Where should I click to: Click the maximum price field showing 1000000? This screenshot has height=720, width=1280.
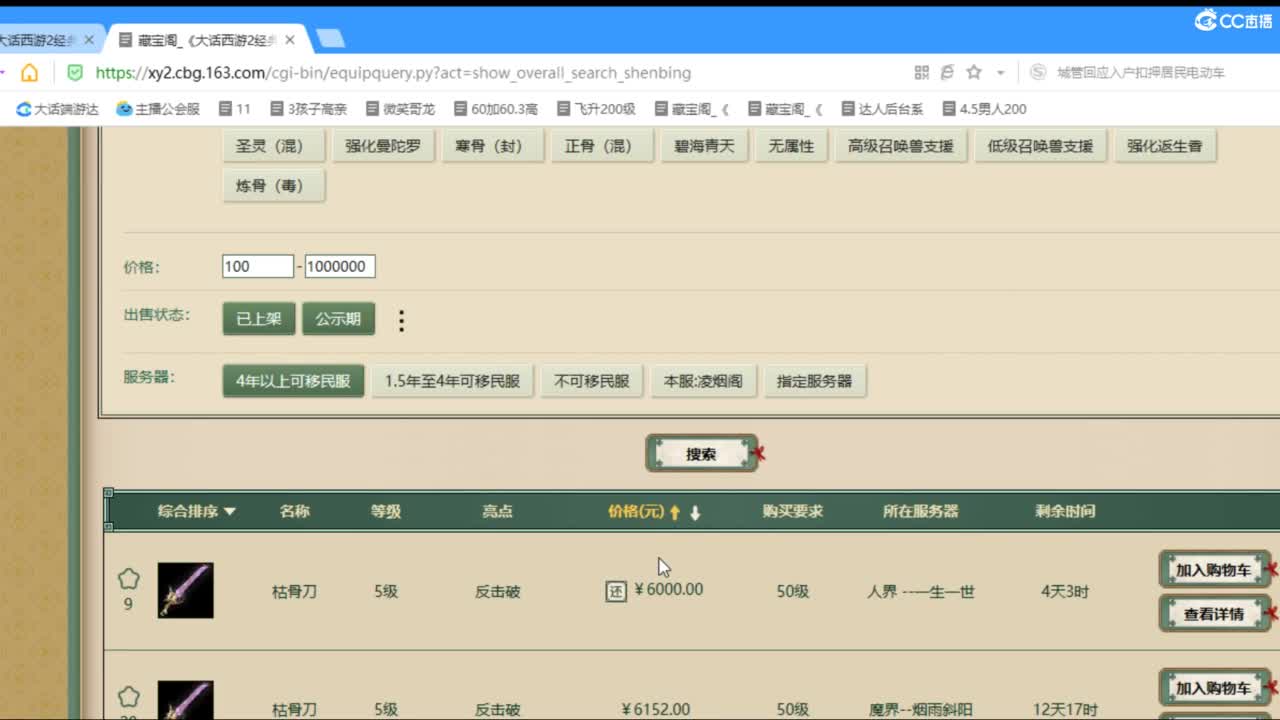click(x=340, y=266)
